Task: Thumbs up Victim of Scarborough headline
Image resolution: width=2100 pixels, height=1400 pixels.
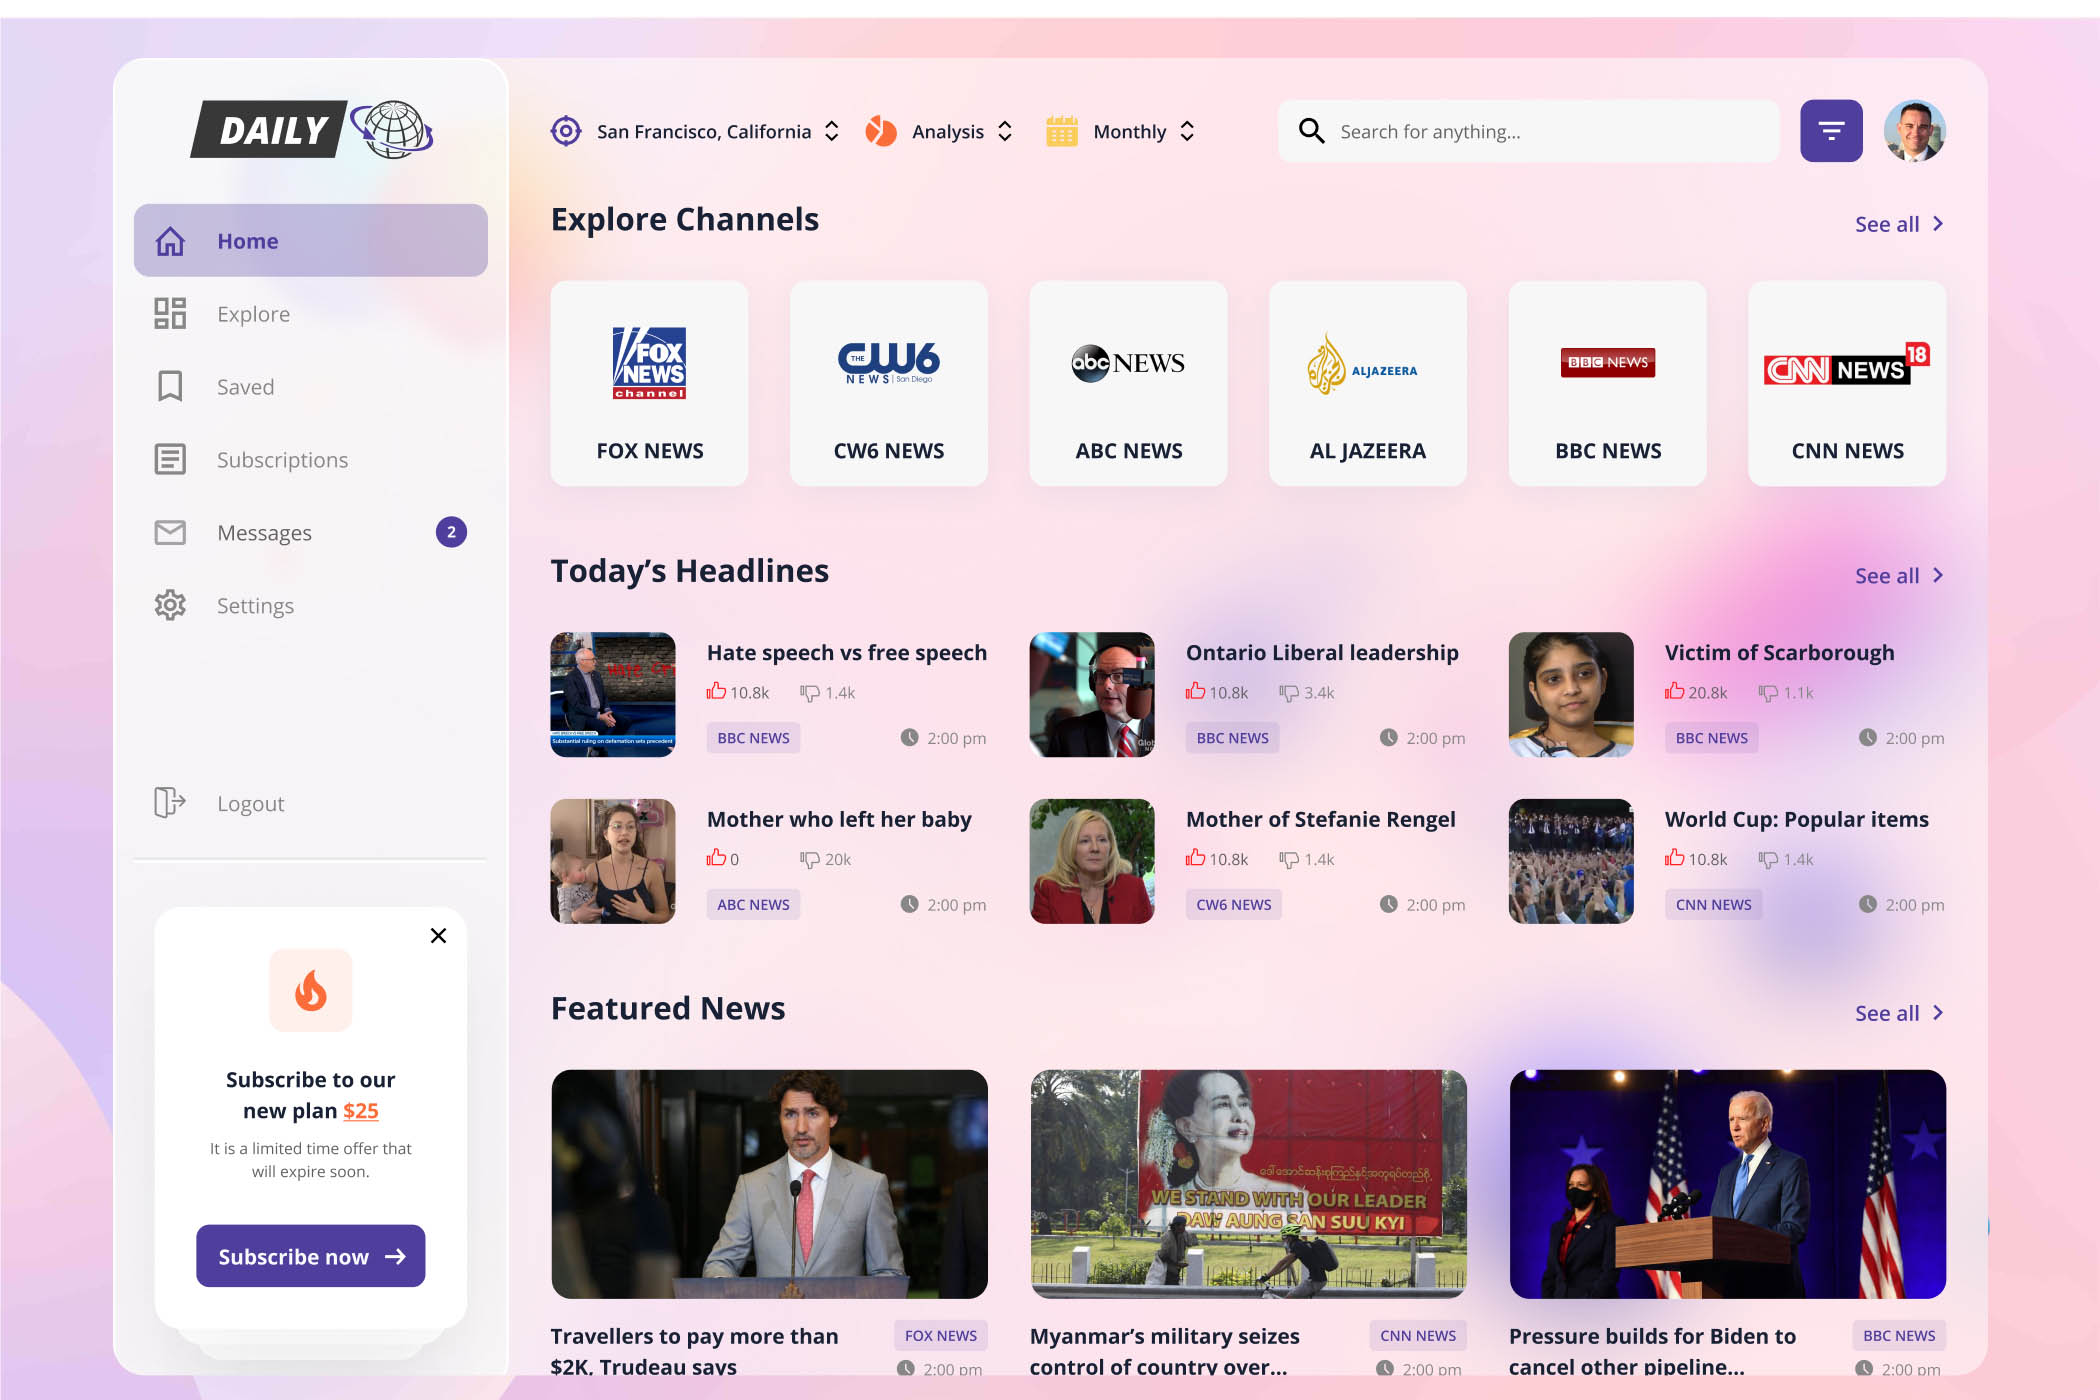Action: coord(1674,691)
